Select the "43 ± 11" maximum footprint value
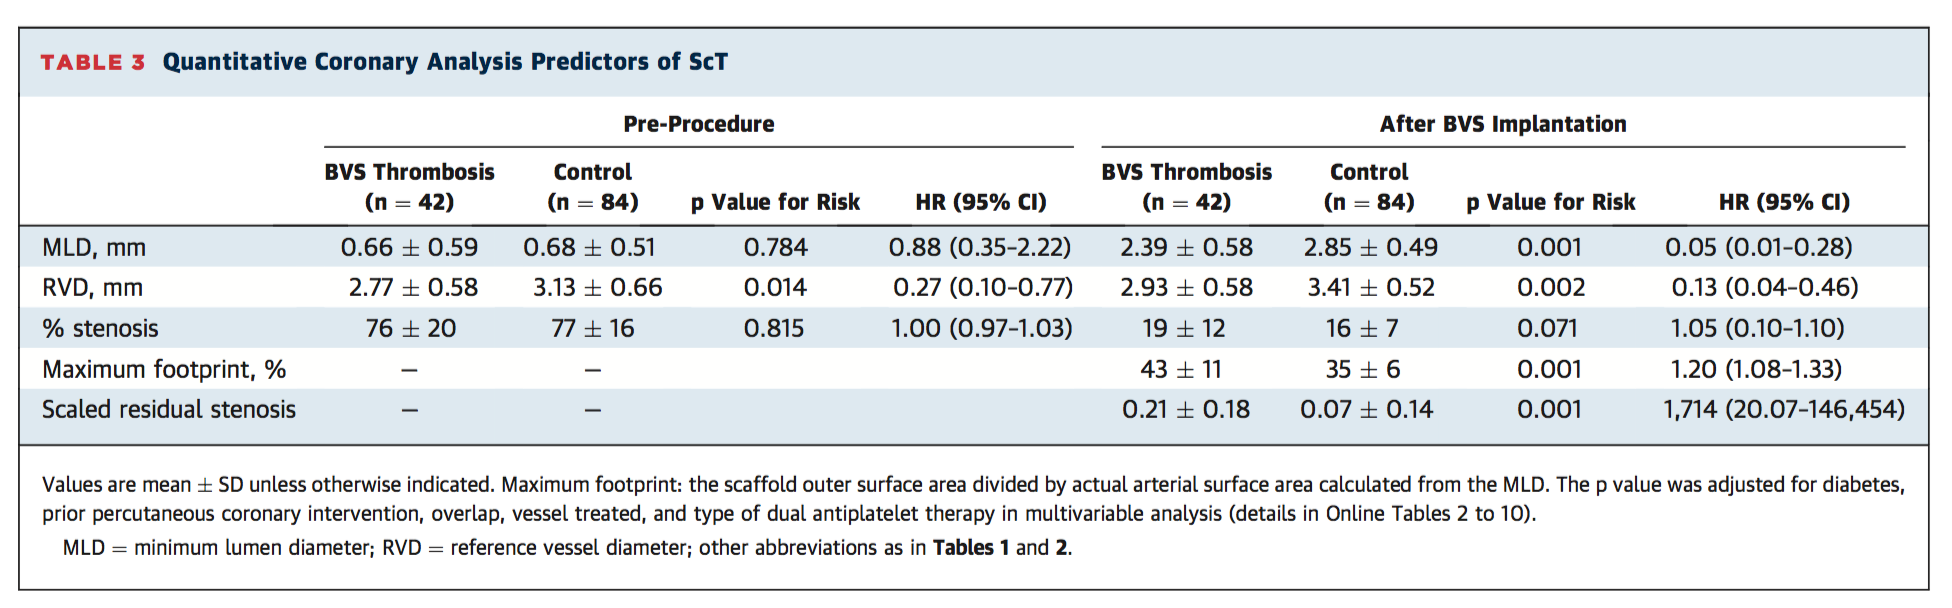This screenshot has height=608, width=1952. pos(1180,369)
